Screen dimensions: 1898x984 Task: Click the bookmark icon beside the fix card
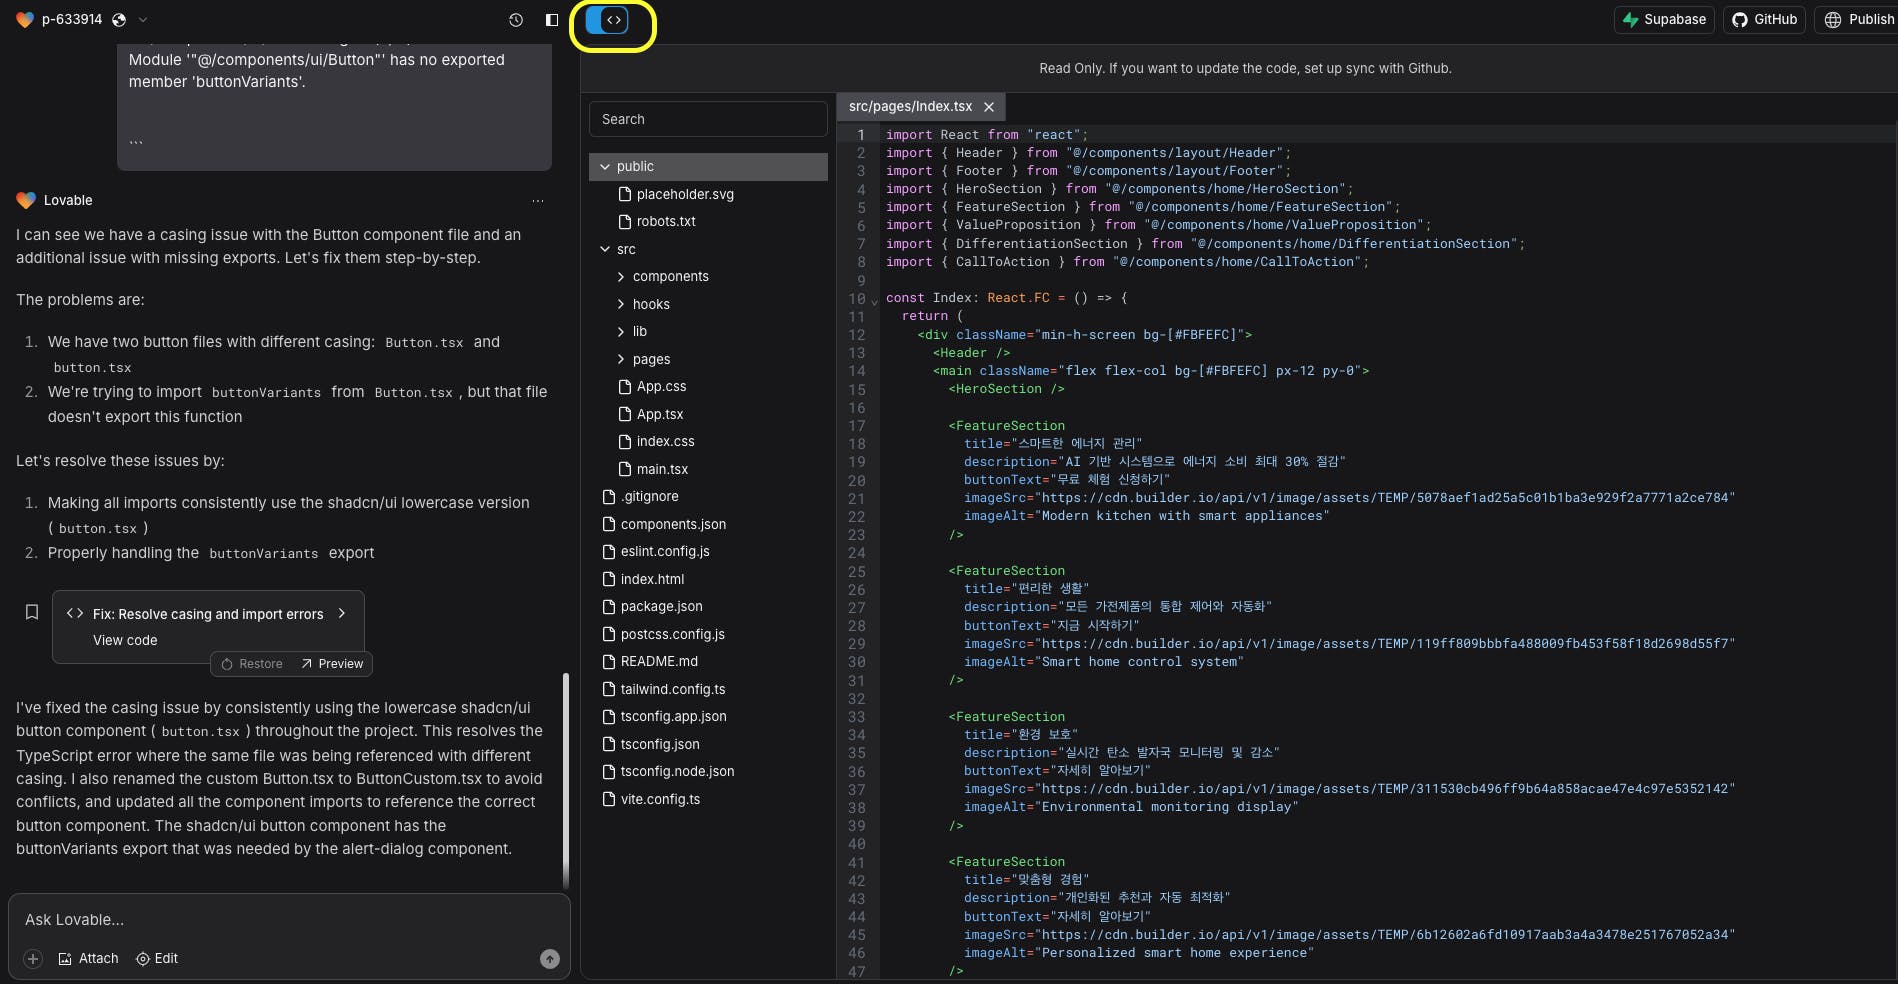click(x=32, y=612)
